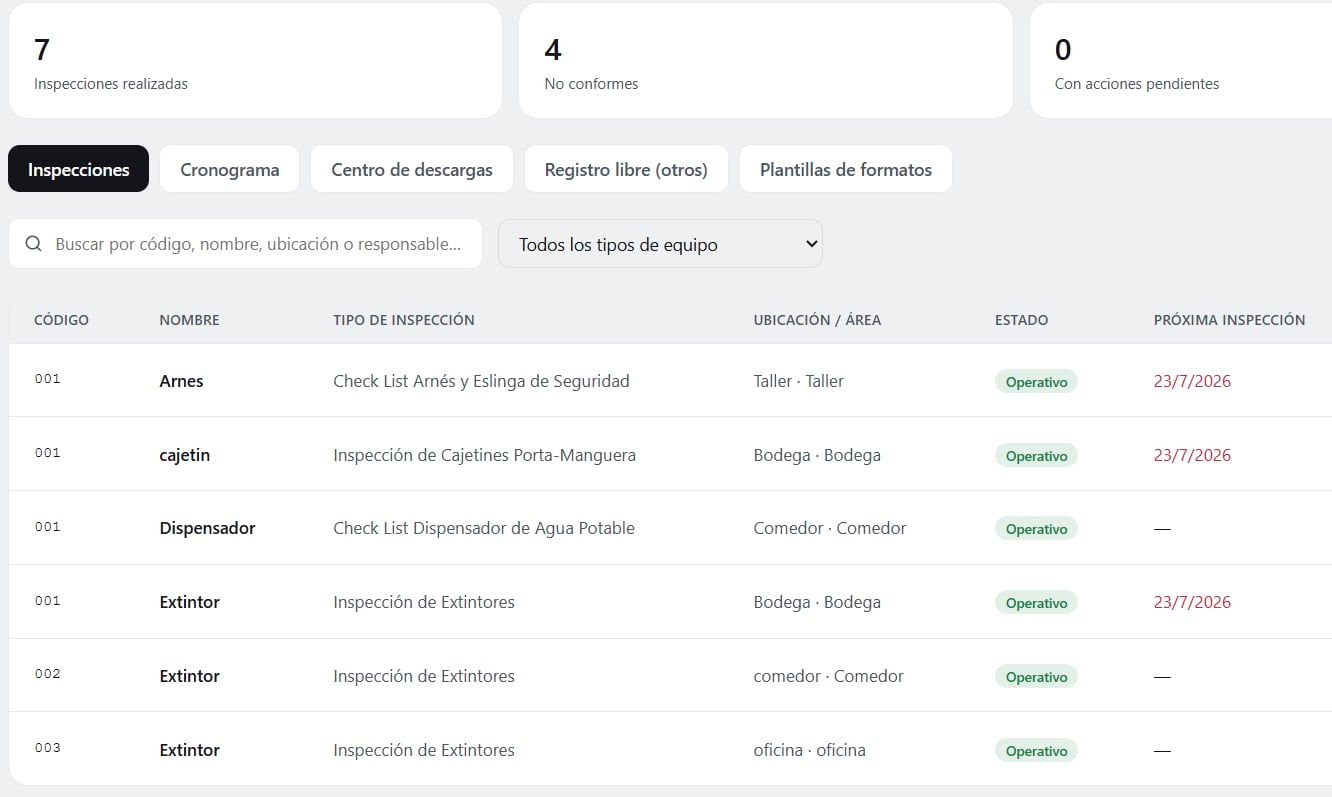Image resolution: width=1332 pixels, height=797 pixels.
Task: Click Inspección de Cajetines Porta-Manguera
Action: [x=484, y=455]
